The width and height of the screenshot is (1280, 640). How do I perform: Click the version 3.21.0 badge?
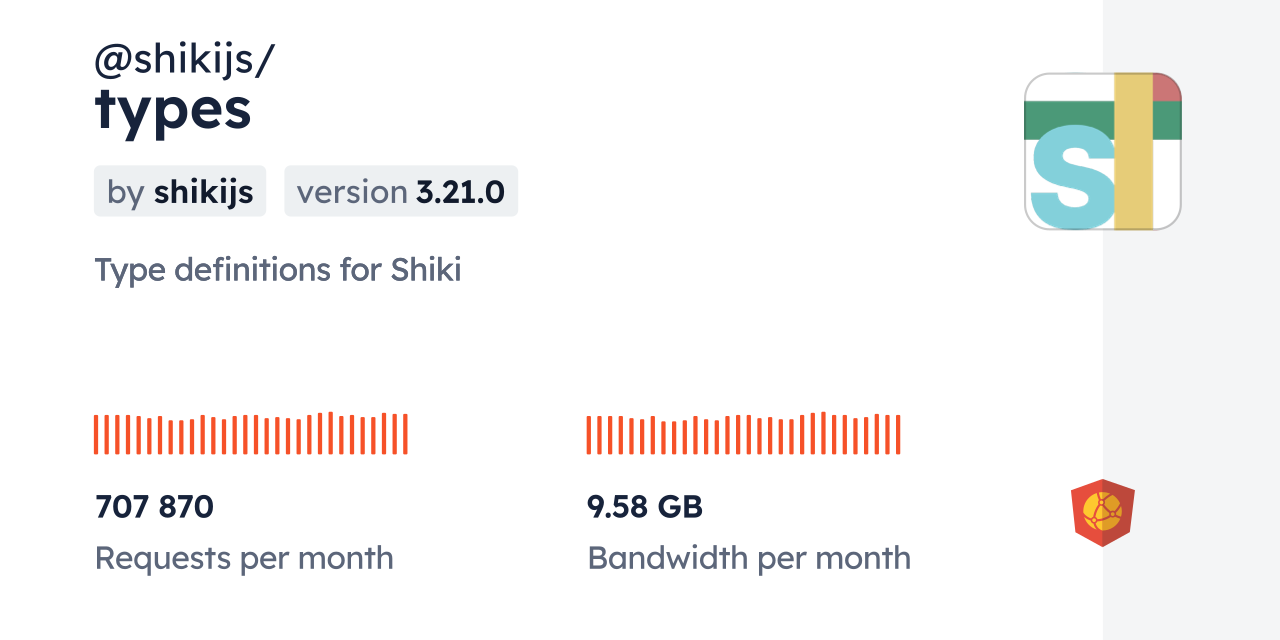point(401,191)
